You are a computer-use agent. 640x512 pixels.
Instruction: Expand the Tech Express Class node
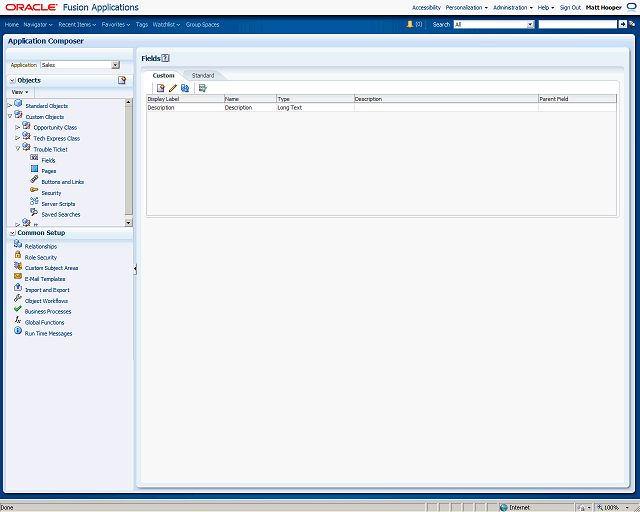18,138
